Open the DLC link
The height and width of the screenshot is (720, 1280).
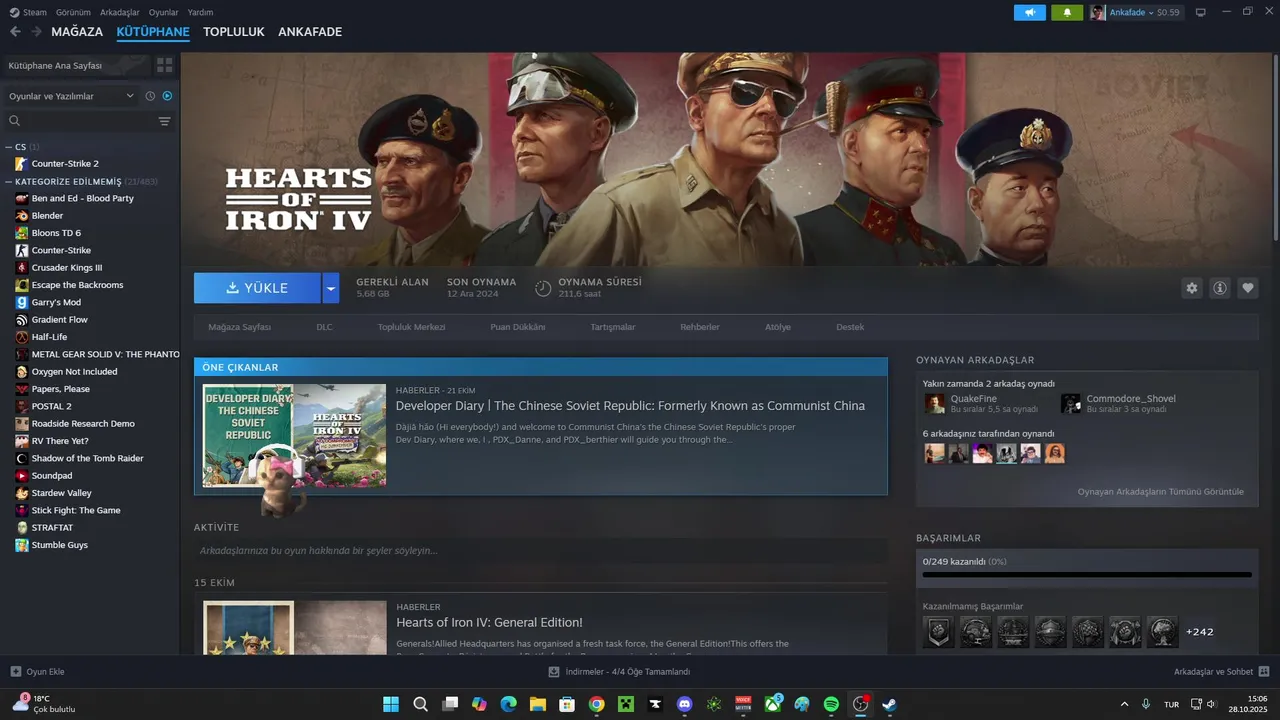click(x=324, y=327)
